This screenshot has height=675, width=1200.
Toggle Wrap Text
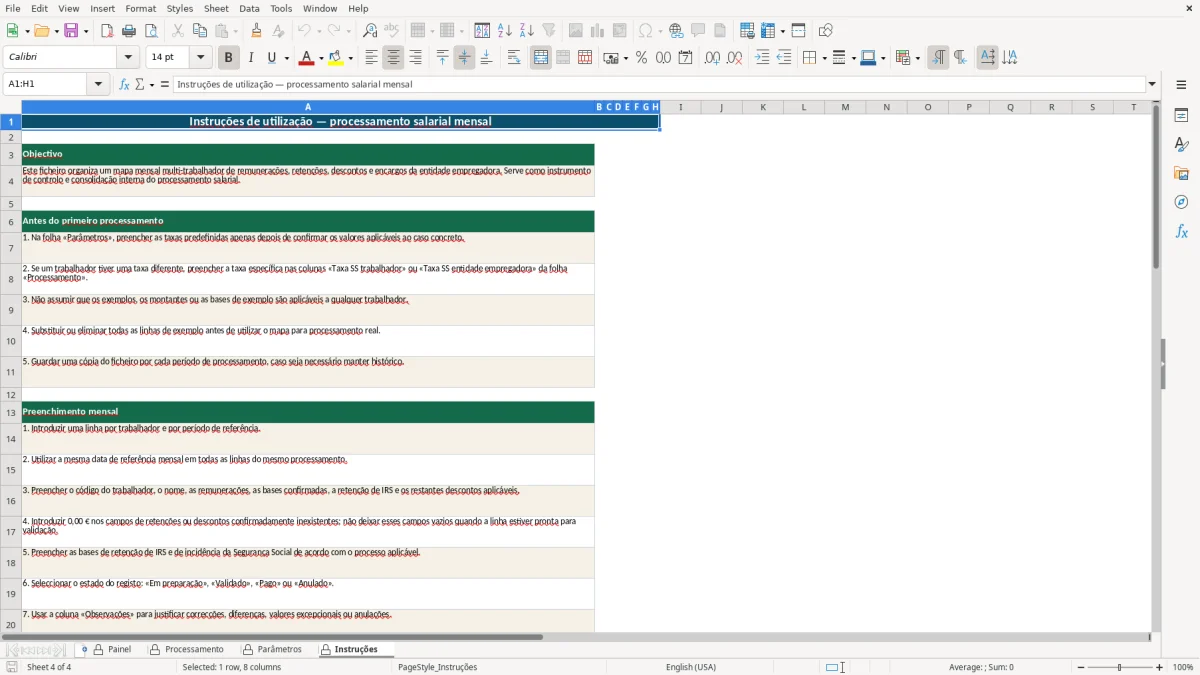[514, 58]
